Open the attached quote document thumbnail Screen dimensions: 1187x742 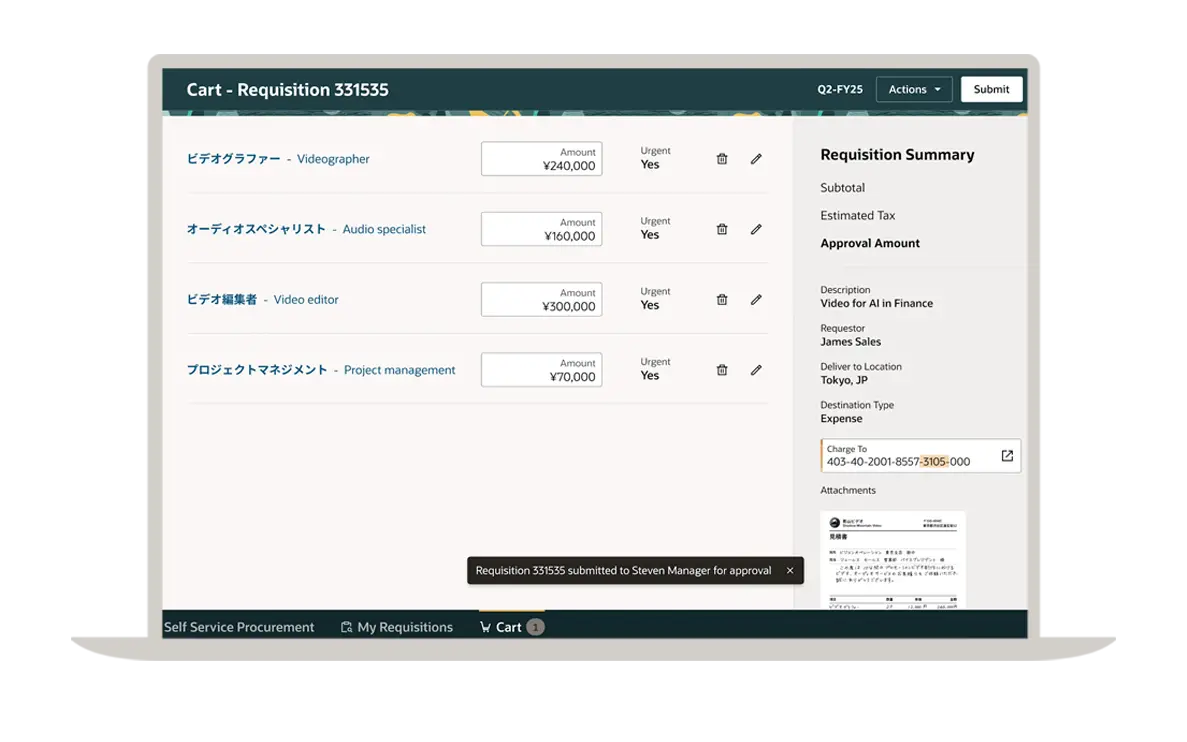(x=892, y=560)
